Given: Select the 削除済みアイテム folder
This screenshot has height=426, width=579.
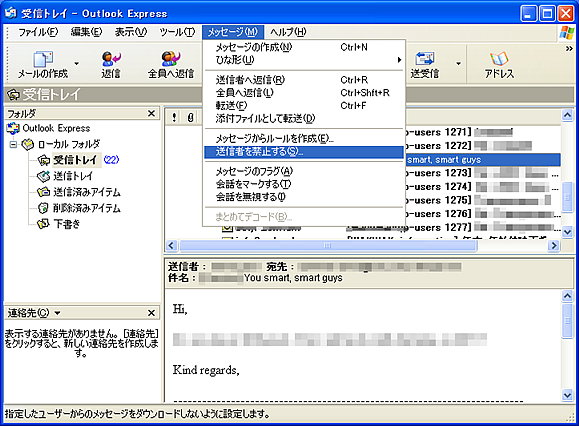Looking at the screenshot, I should (x=87, y=208).
